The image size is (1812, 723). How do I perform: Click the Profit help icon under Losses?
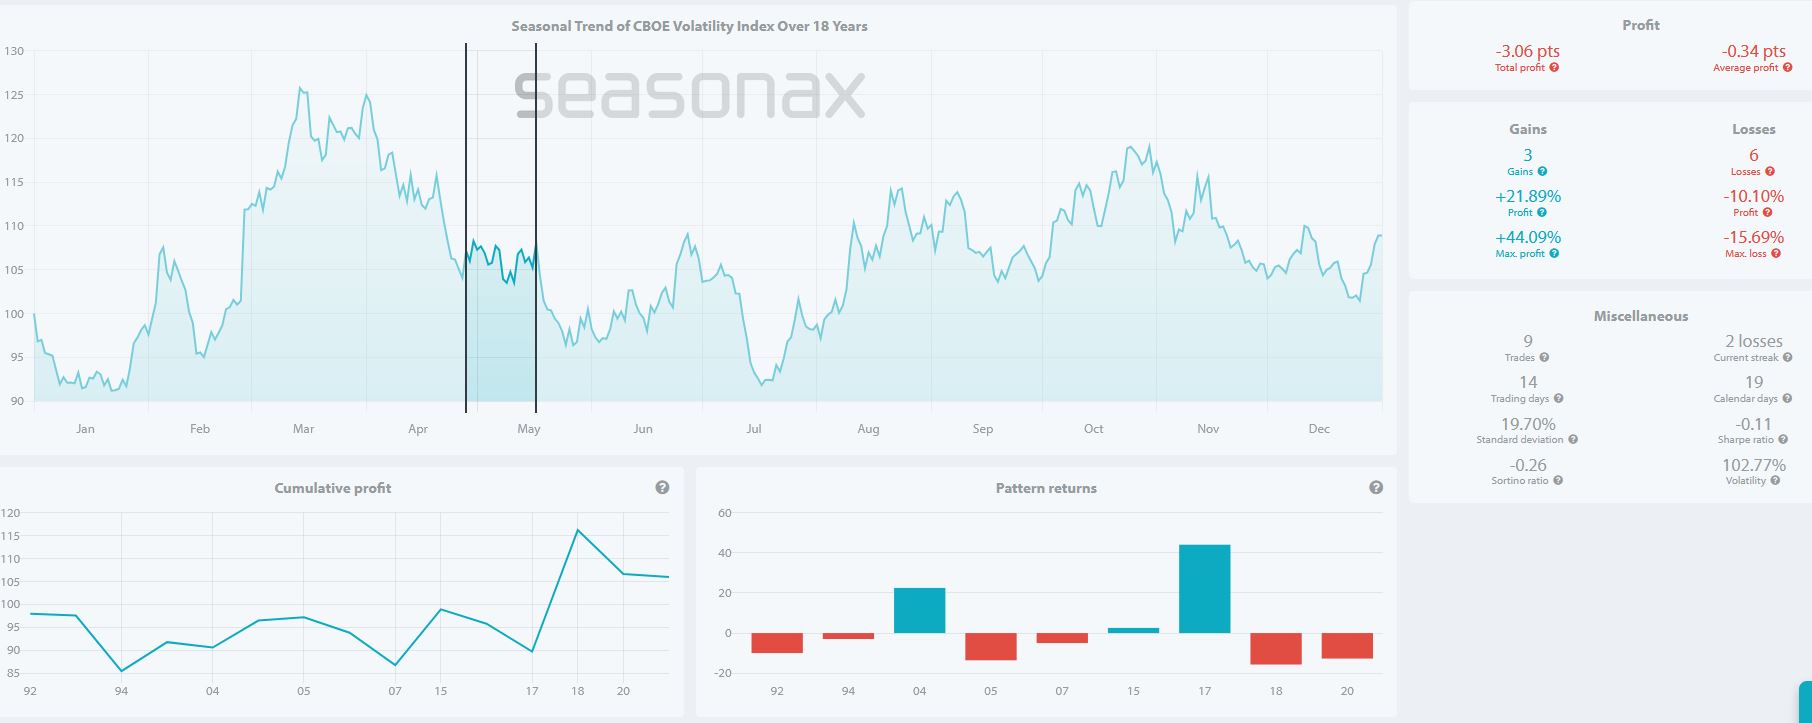tap(1767, 213)
